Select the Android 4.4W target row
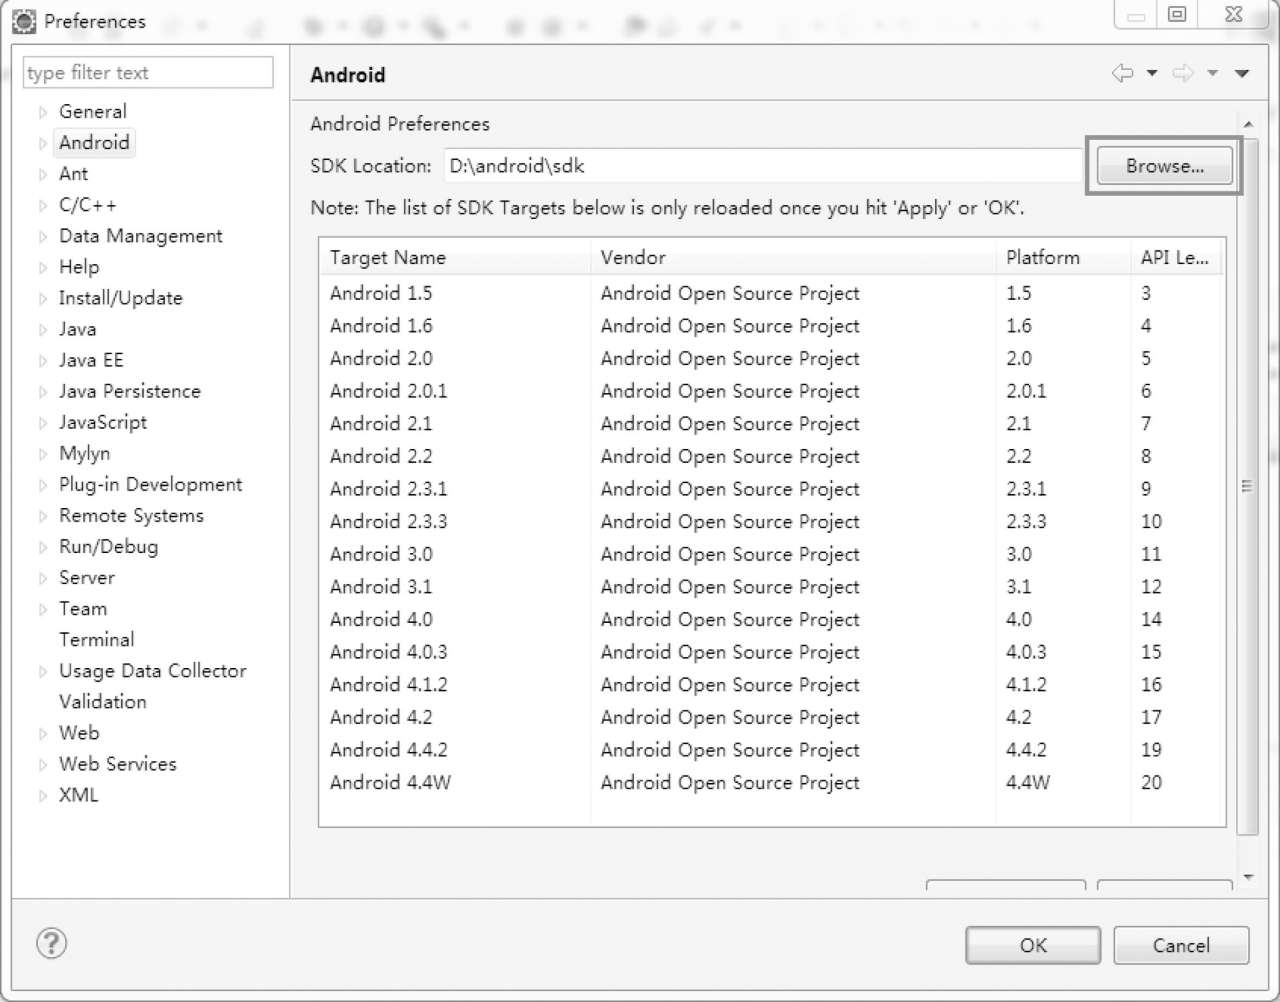This screenshot has height=1002, width=1280. click(x=772, y=783)
